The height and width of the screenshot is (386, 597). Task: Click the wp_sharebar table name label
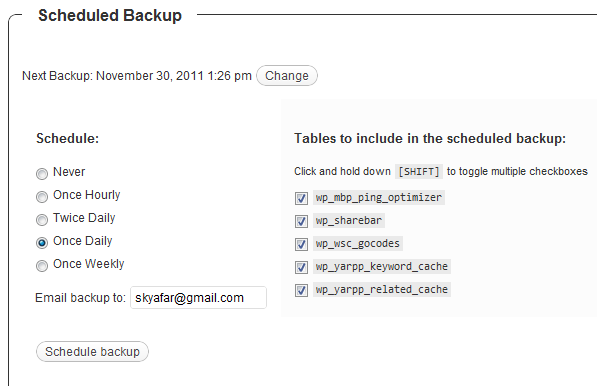click(x=349, y=220)
